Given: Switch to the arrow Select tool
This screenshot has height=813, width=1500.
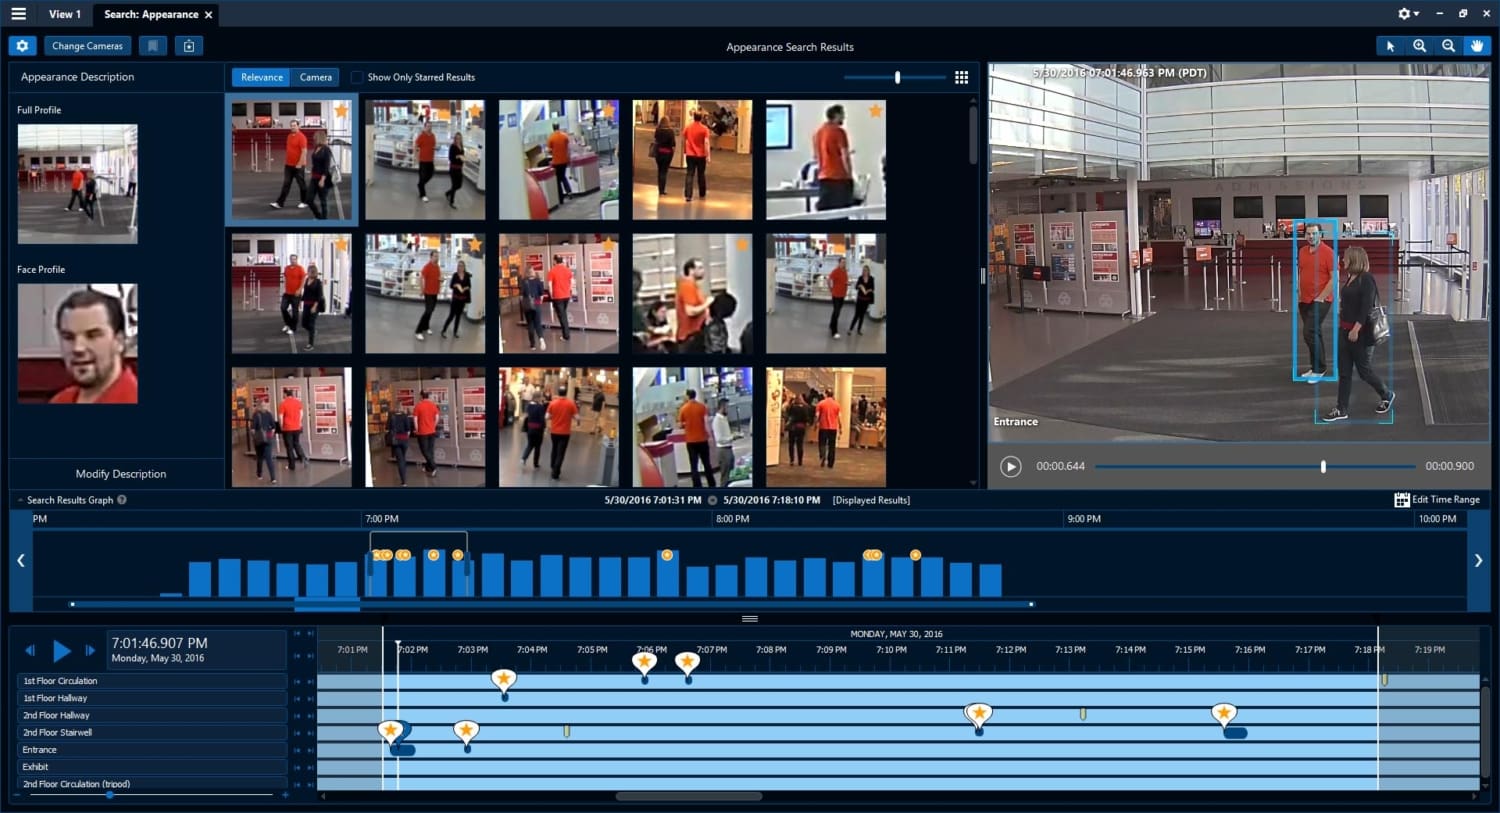Looking at the screenshot, I should pos(1391,46).
